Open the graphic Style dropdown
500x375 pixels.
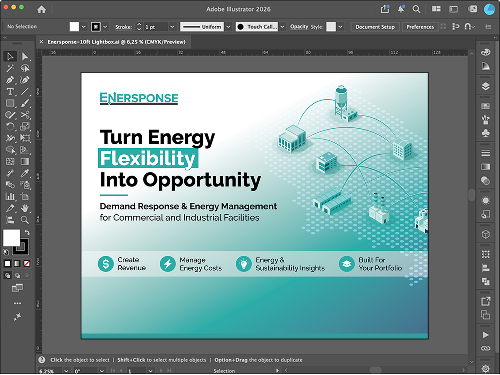pos(340,27)
